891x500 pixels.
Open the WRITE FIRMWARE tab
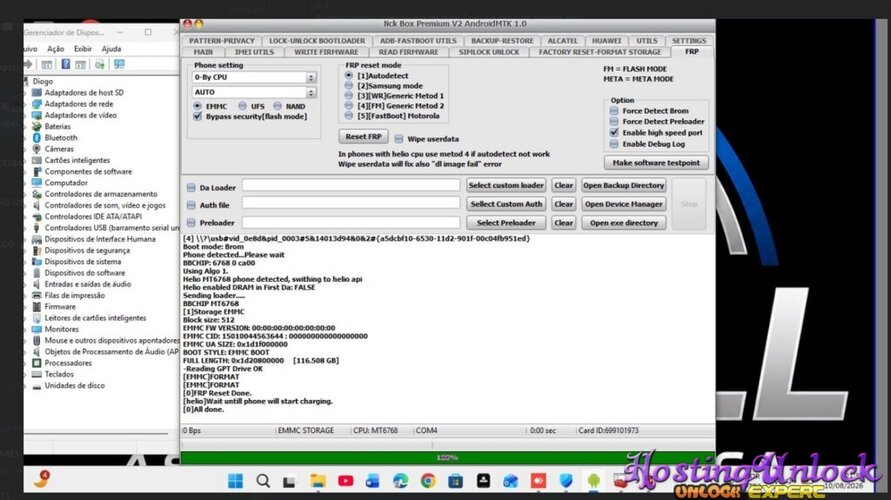(326, 52)
